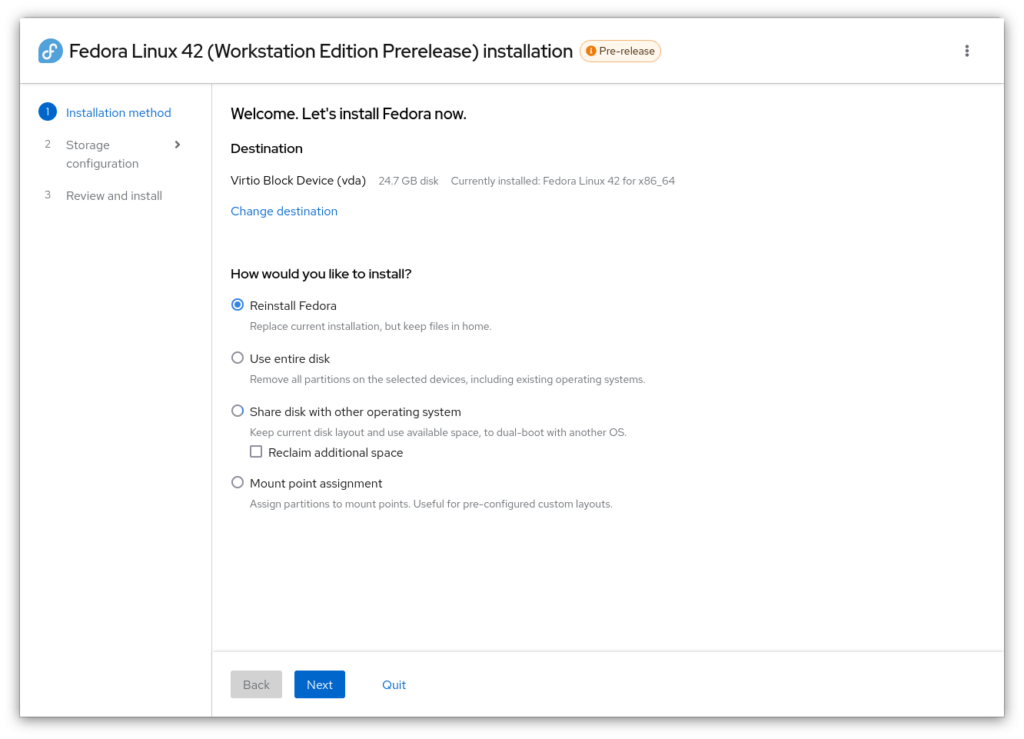Click the Virtio Block Device (vda) entry
Image resolution: width=1024 pixels, height=739 pixels.
[x=298, y=181]
